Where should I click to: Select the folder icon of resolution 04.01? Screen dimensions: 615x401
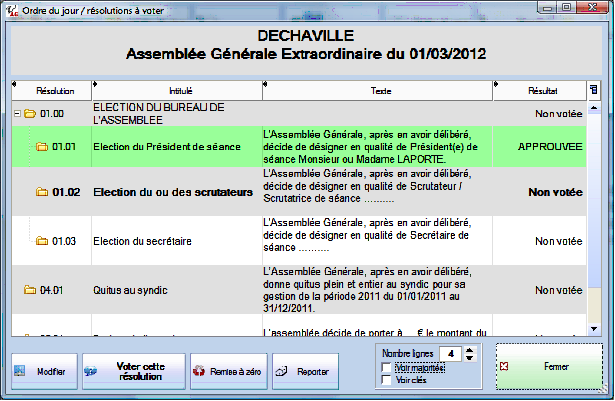30,290
